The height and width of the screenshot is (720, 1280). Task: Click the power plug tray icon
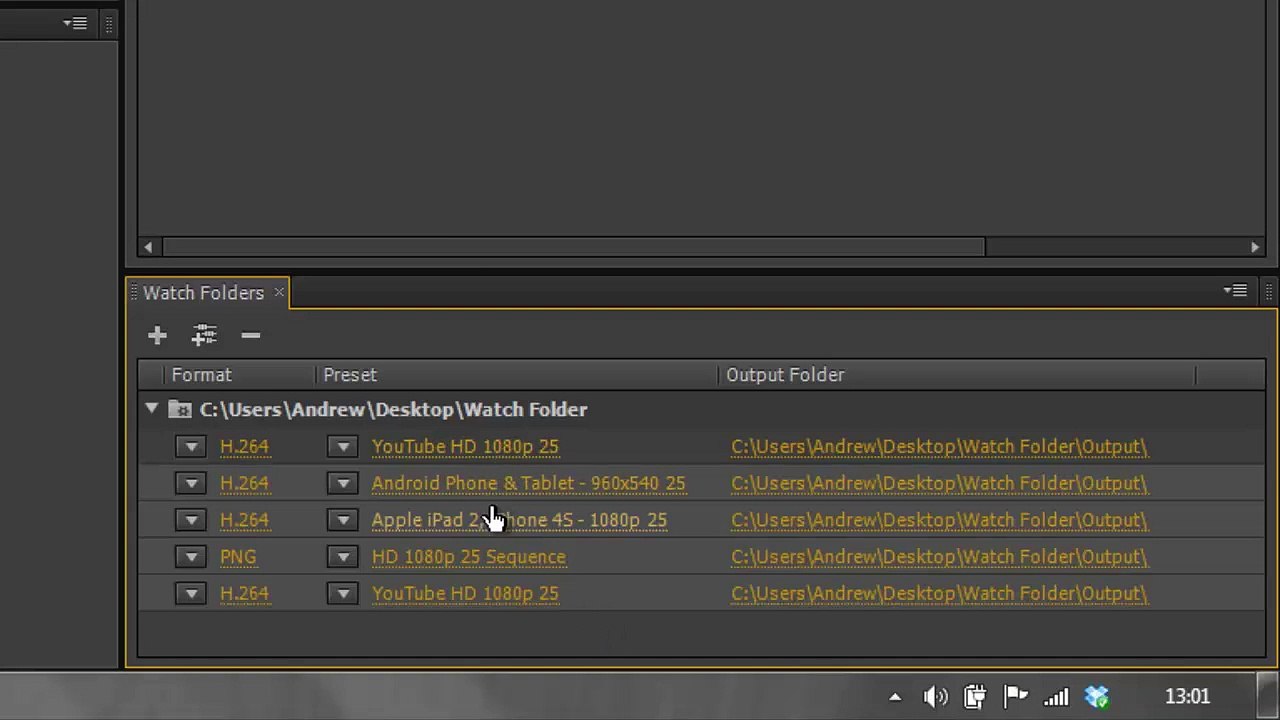point(975,697)
